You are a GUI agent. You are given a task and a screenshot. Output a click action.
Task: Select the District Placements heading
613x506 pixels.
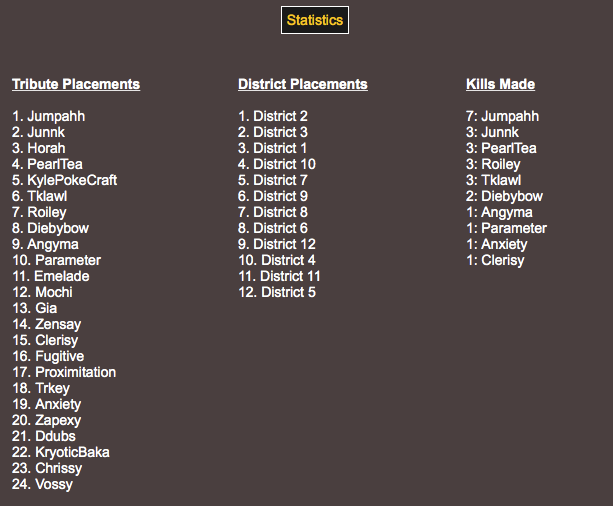pos(303,84)
